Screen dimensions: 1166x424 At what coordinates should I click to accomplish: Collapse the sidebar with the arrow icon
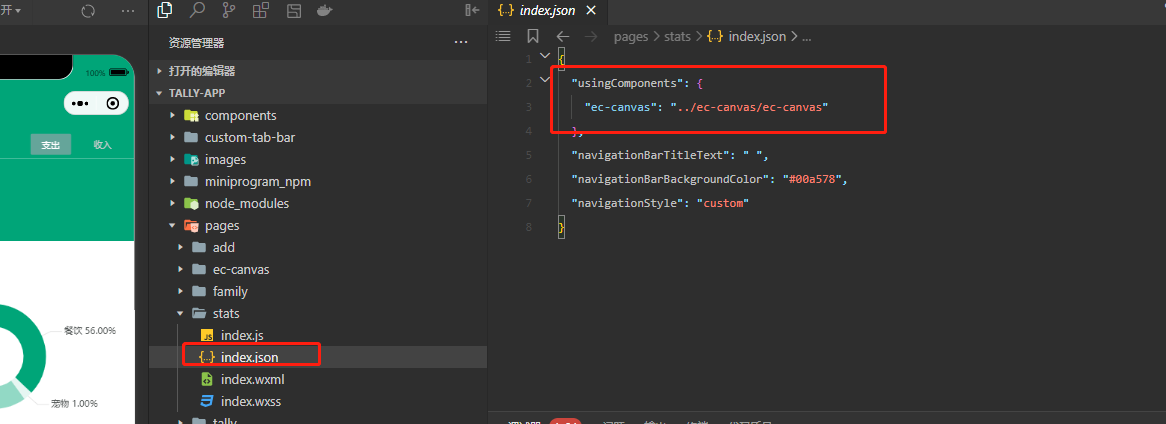[472, 10]
